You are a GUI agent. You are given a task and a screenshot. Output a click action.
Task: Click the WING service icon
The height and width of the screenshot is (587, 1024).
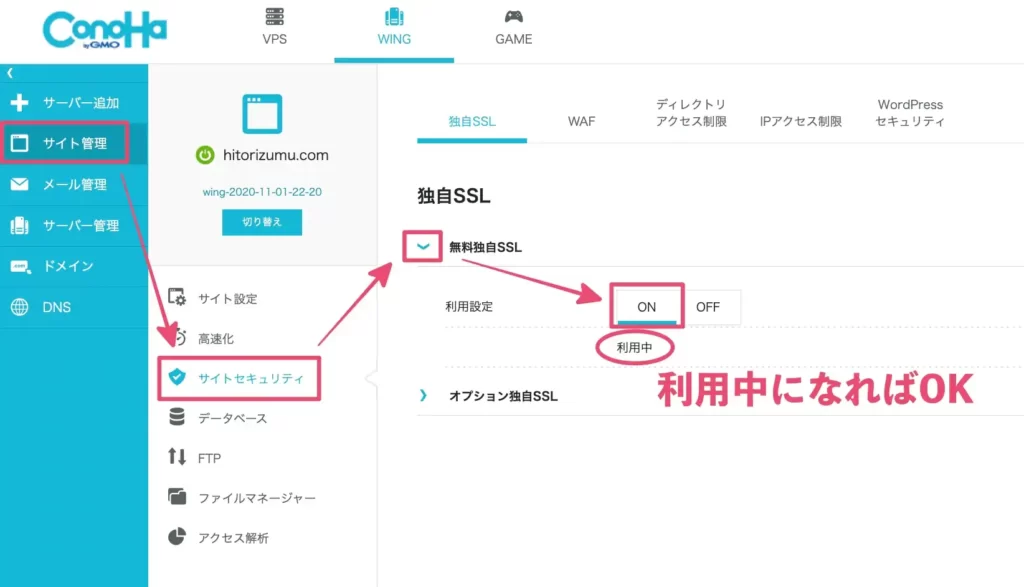point(394,16)
